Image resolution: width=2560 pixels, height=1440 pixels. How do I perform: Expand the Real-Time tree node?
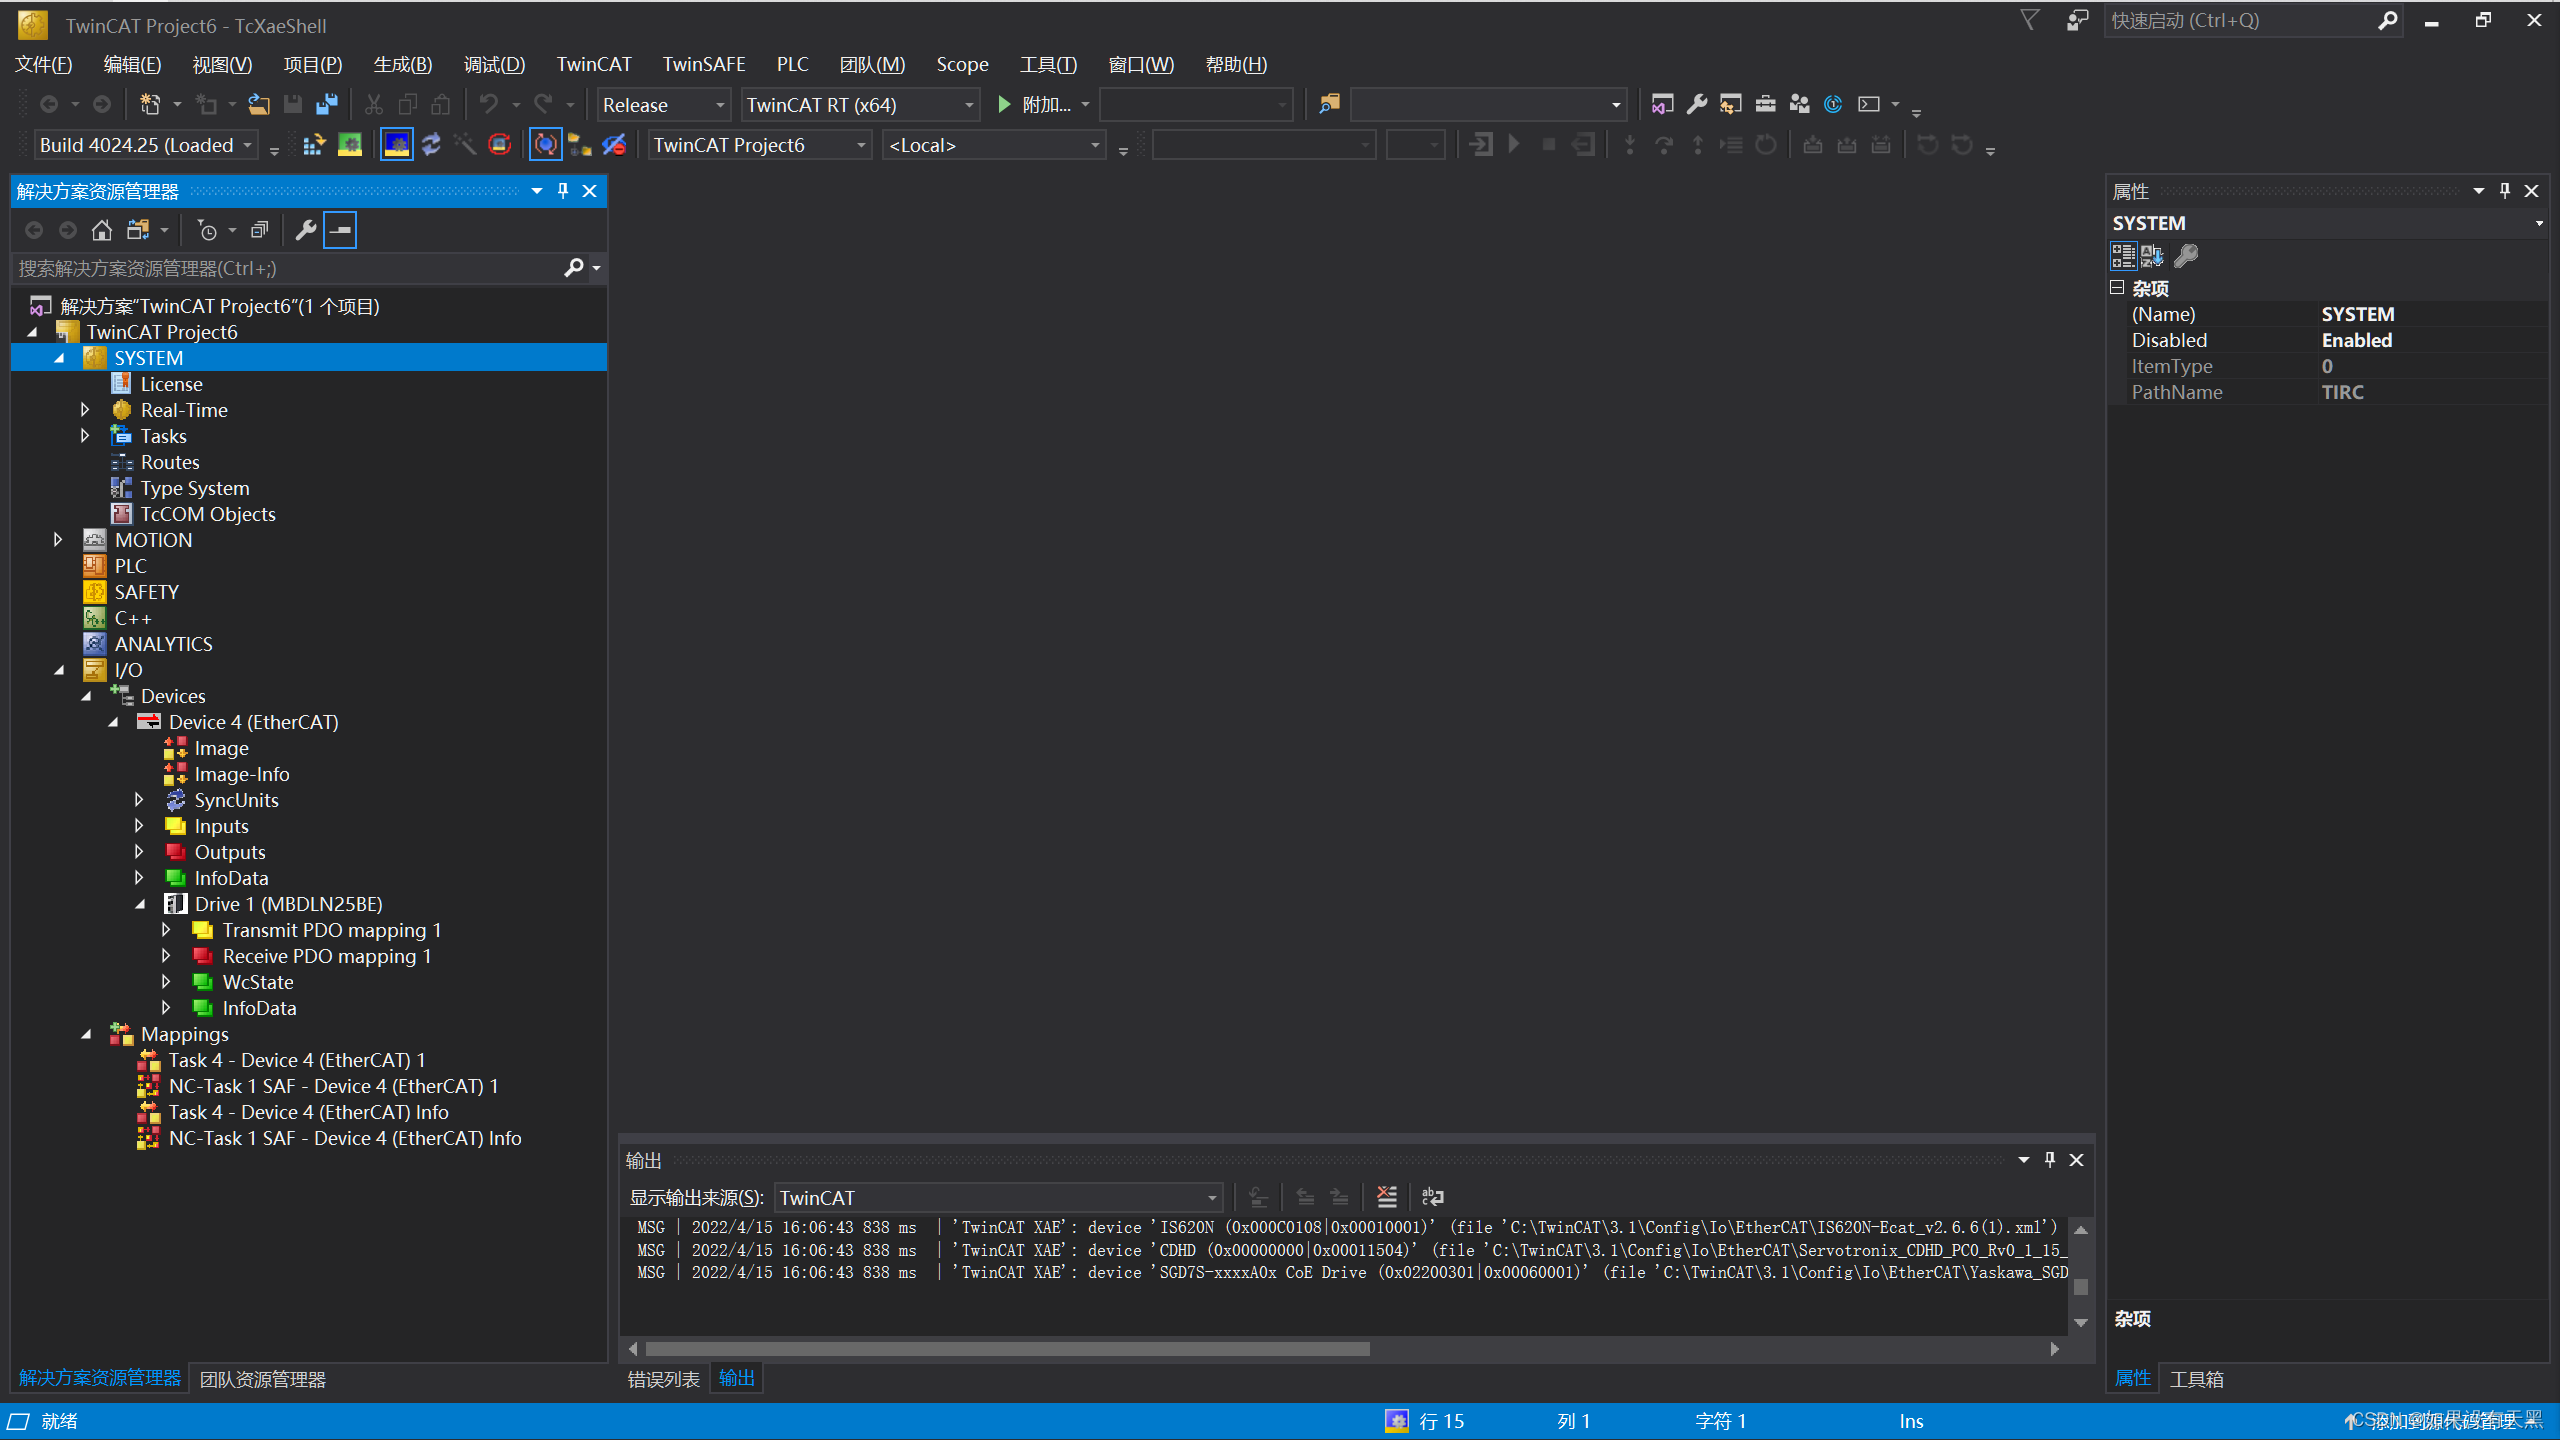[85, 410]
